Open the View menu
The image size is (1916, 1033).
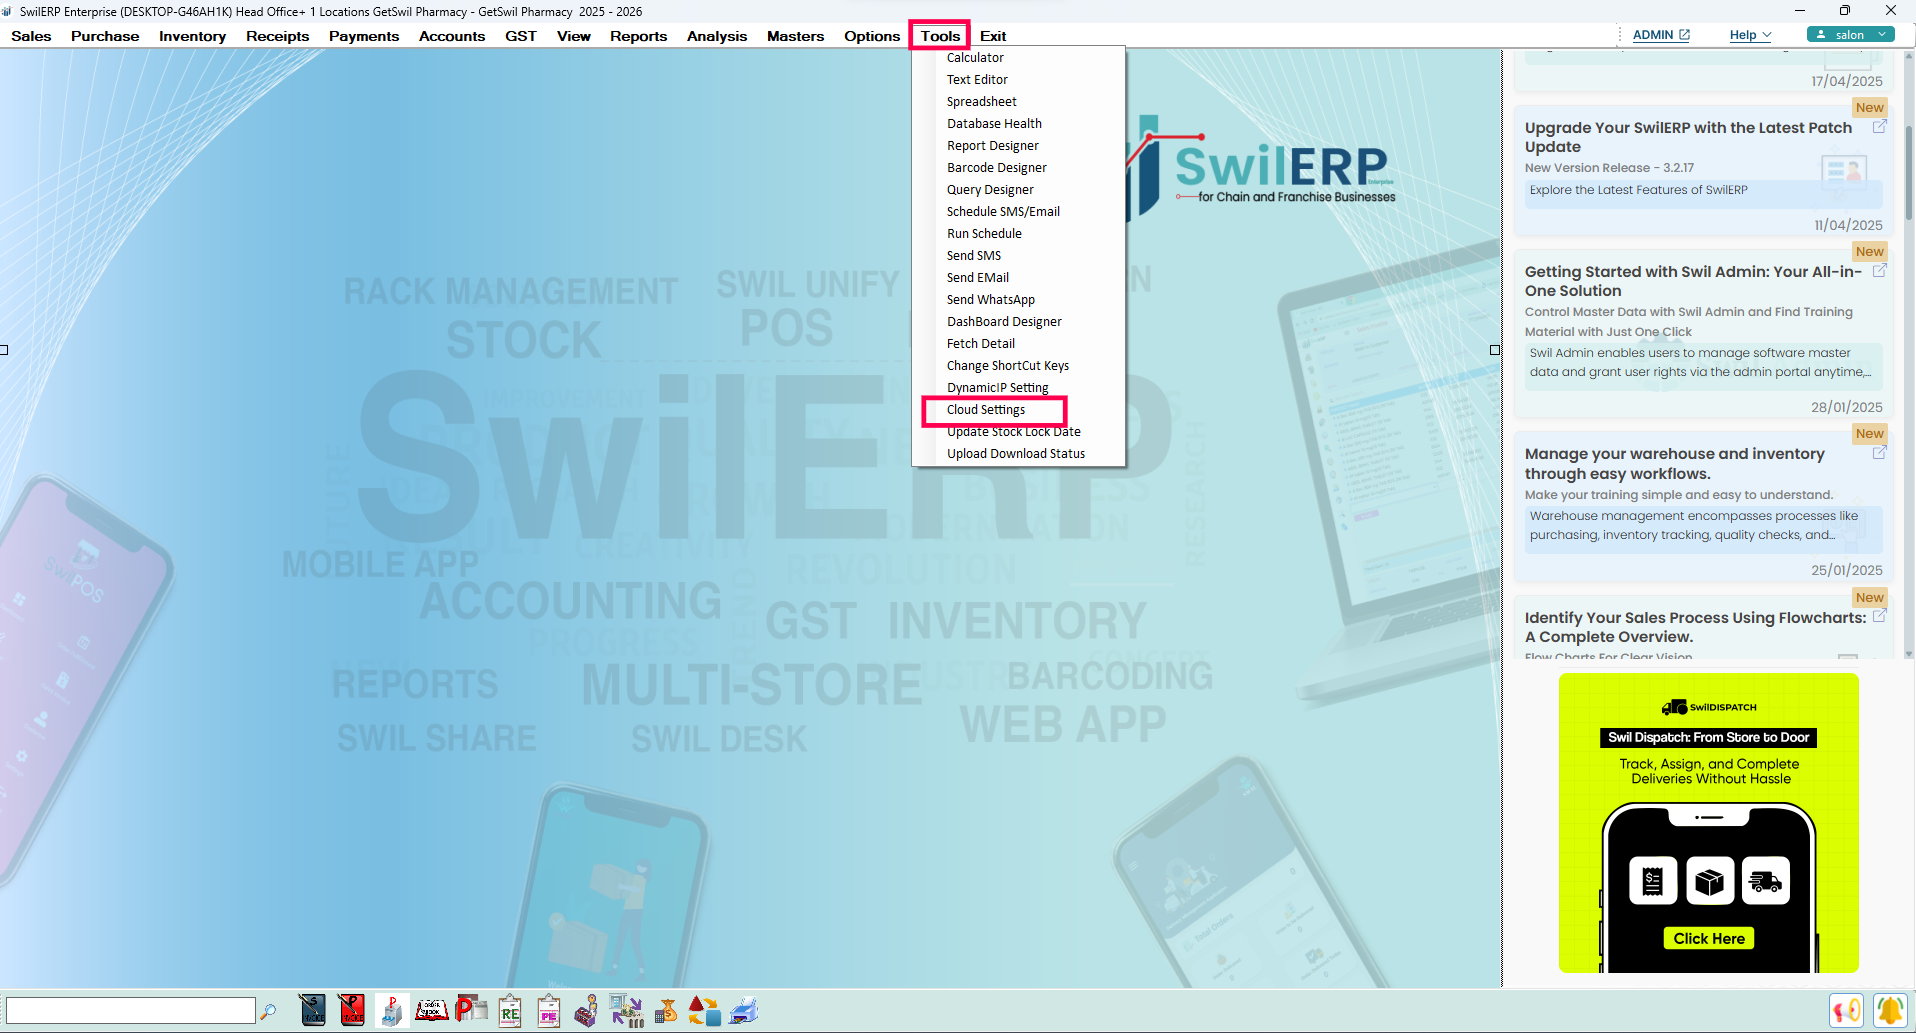(x=574, y=36)
